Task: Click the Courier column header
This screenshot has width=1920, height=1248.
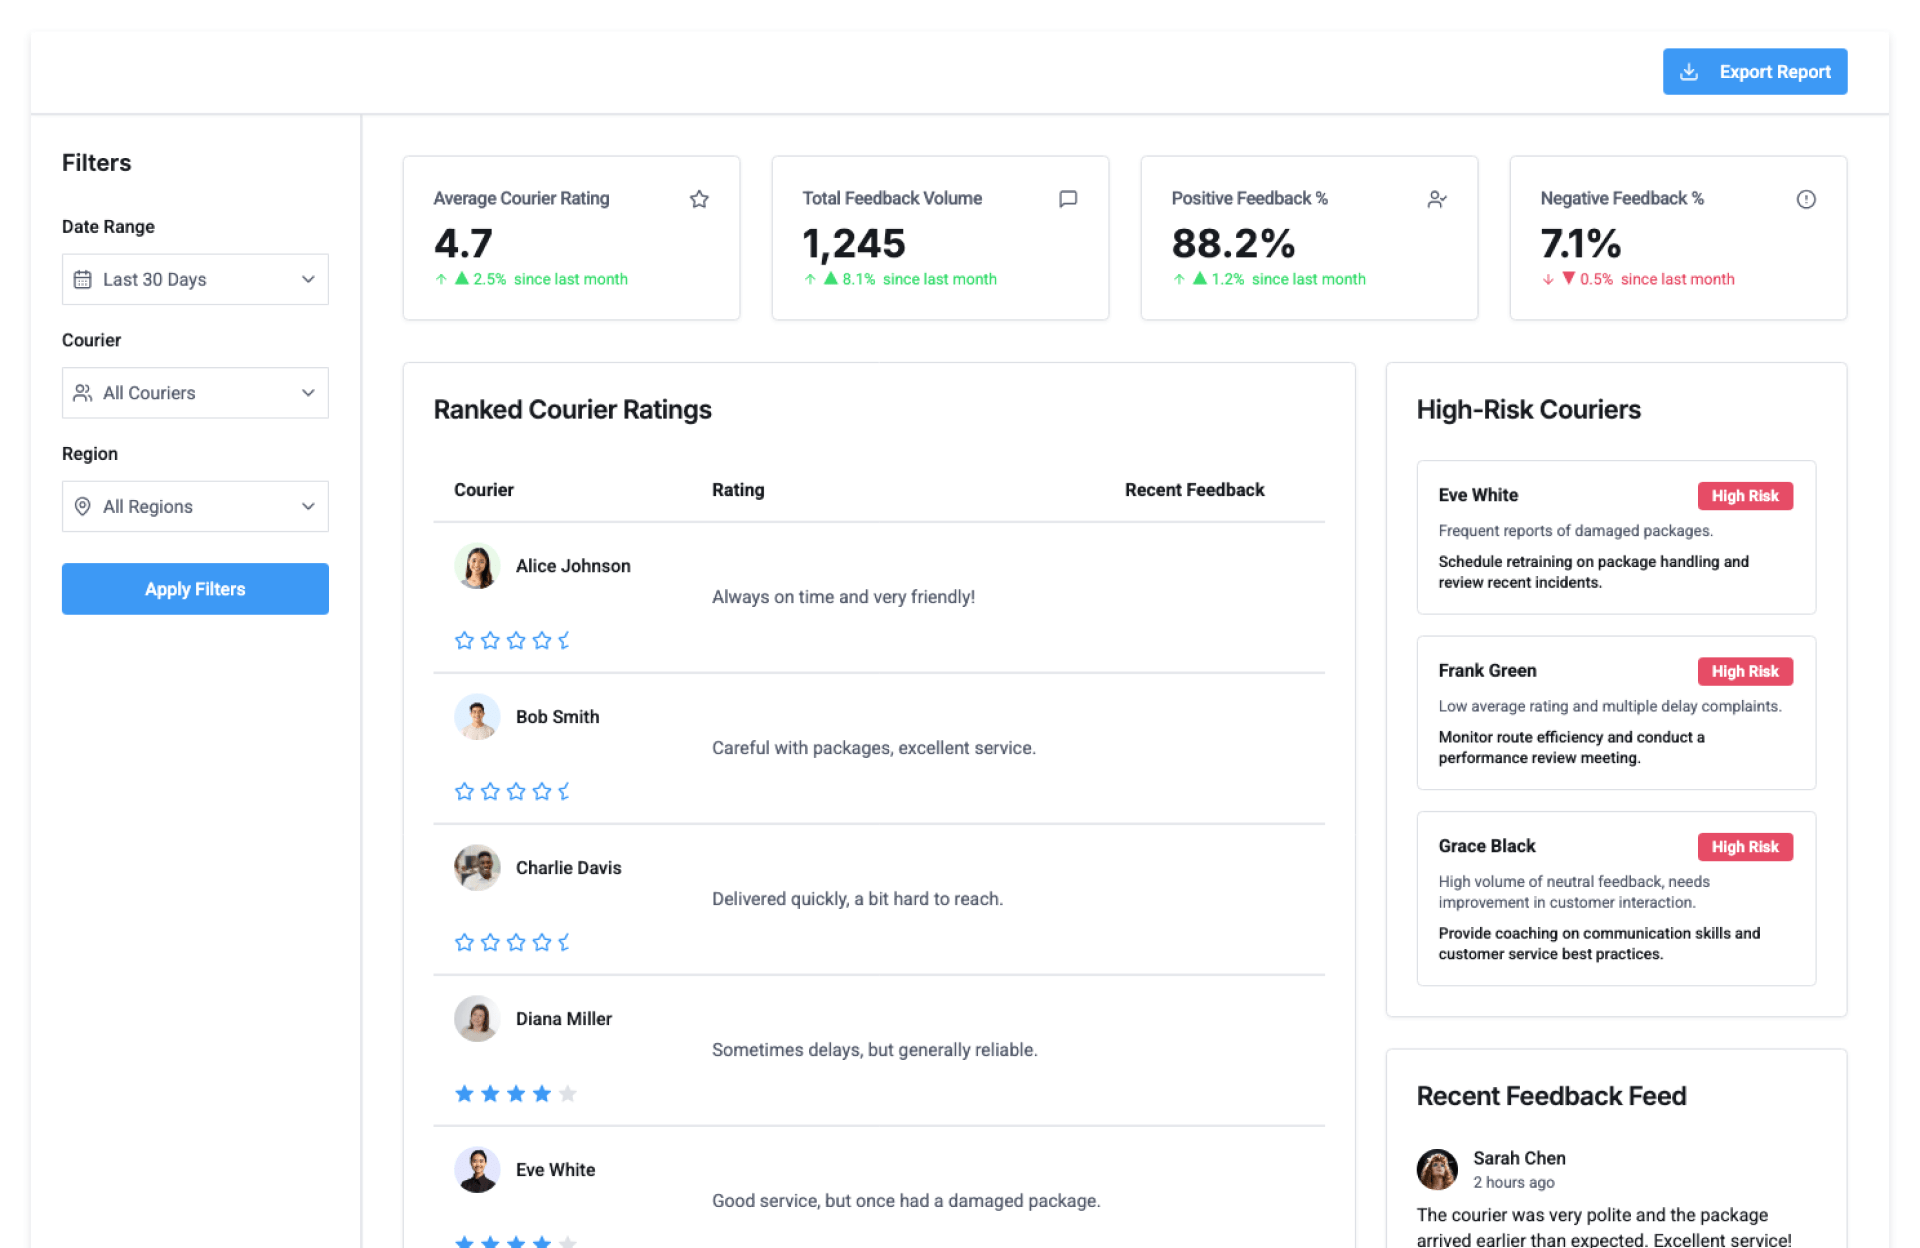Action: click(484, 490)
